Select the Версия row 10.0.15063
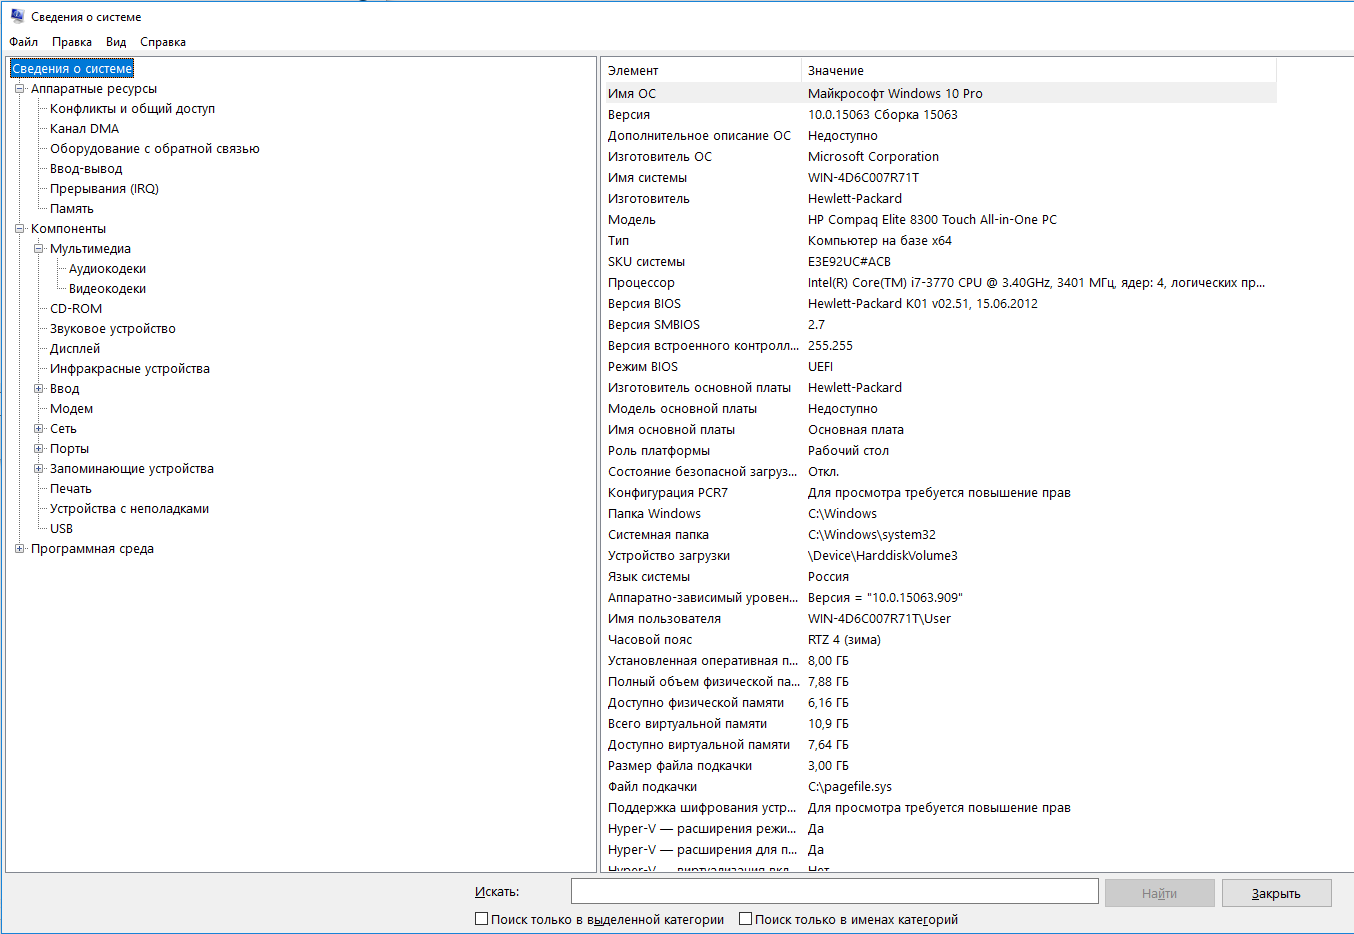The image size is (1354, 934). pos(939,114)
